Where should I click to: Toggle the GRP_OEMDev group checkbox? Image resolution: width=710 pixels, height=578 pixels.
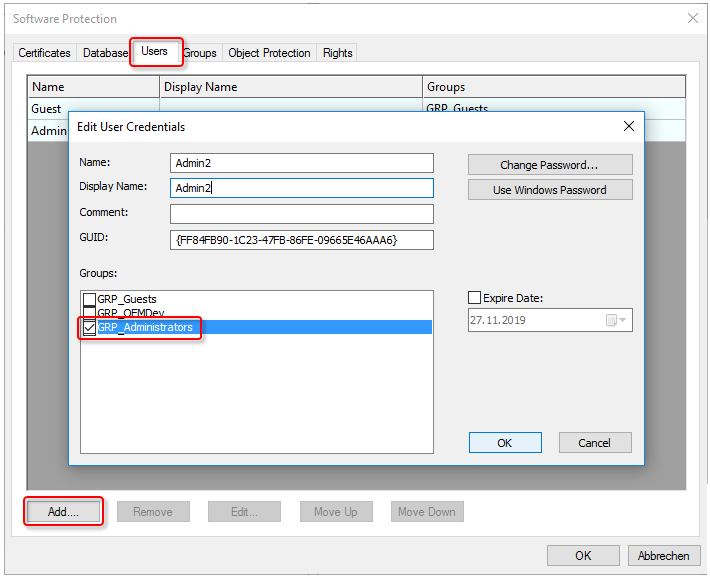(x=89, y=312)
